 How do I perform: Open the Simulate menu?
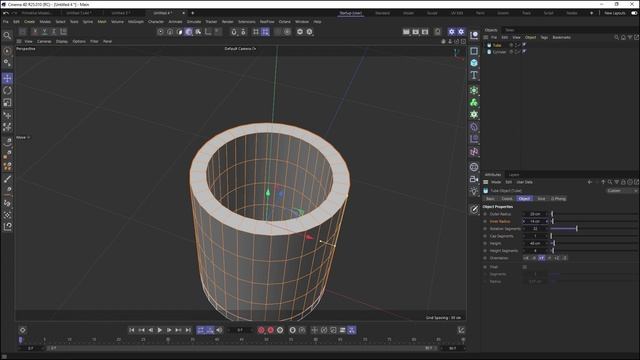coord(194,22)
